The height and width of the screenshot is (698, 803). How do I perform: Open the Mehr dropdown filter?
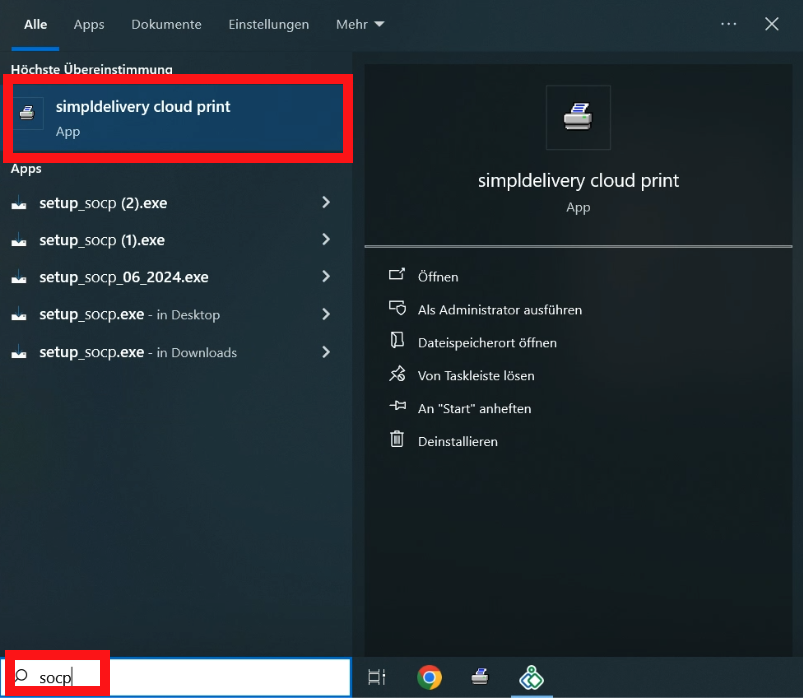point(360,24)
